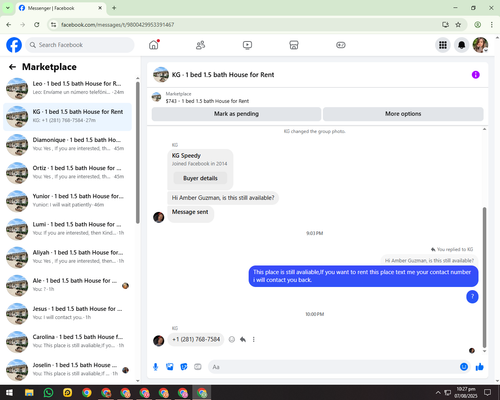The width and height of the screenshot is (500, 400).
Task: Click the Chrome profile icon in toolbar
Action: coord(477,25)
